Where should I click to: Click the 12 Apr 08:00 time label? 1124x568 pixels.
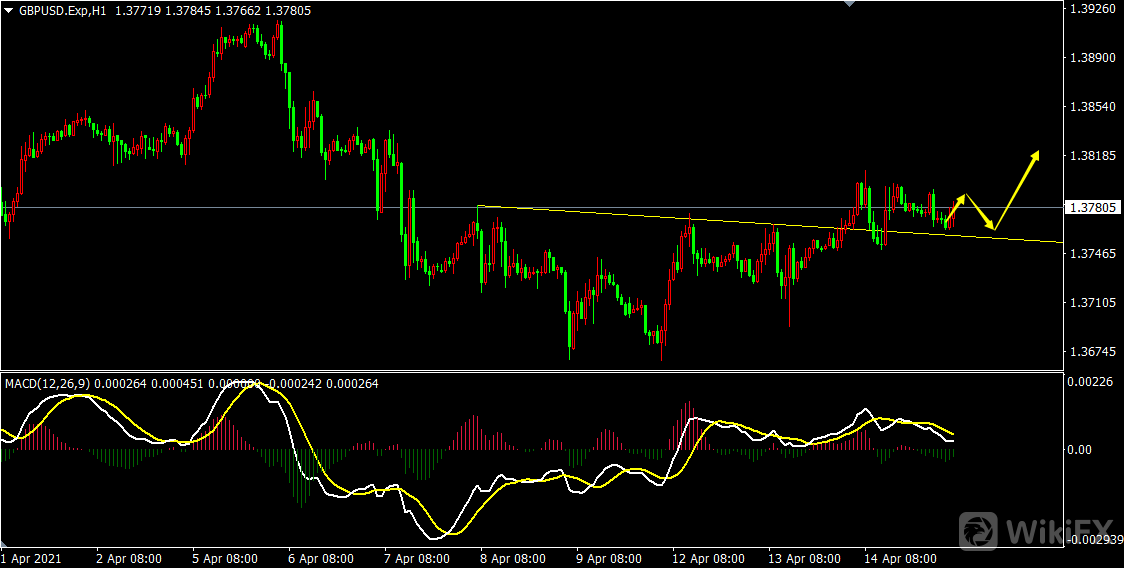click(x=707, y=559)
